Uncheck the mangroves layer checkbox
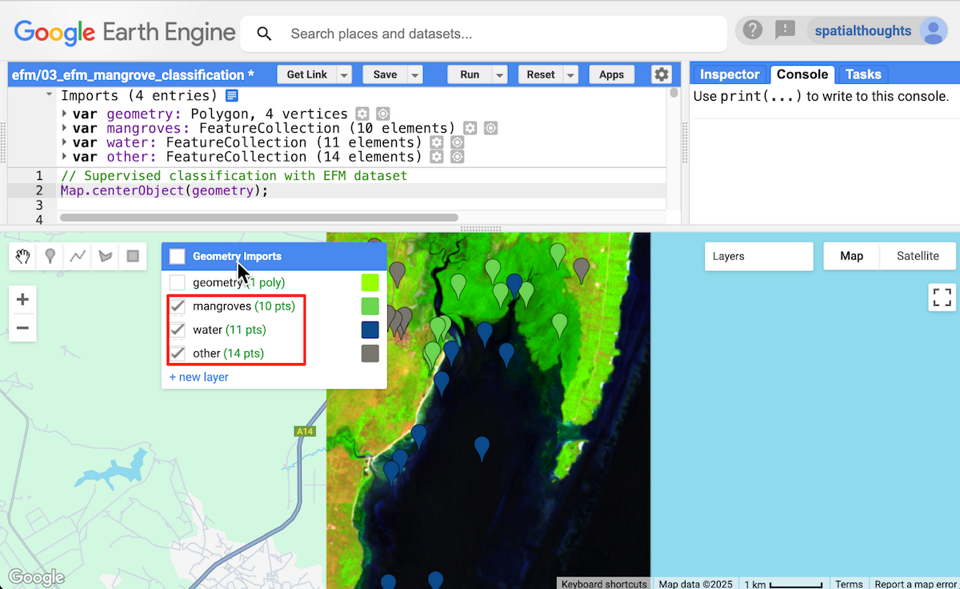960x589 pixels. [x=177, y=306]
